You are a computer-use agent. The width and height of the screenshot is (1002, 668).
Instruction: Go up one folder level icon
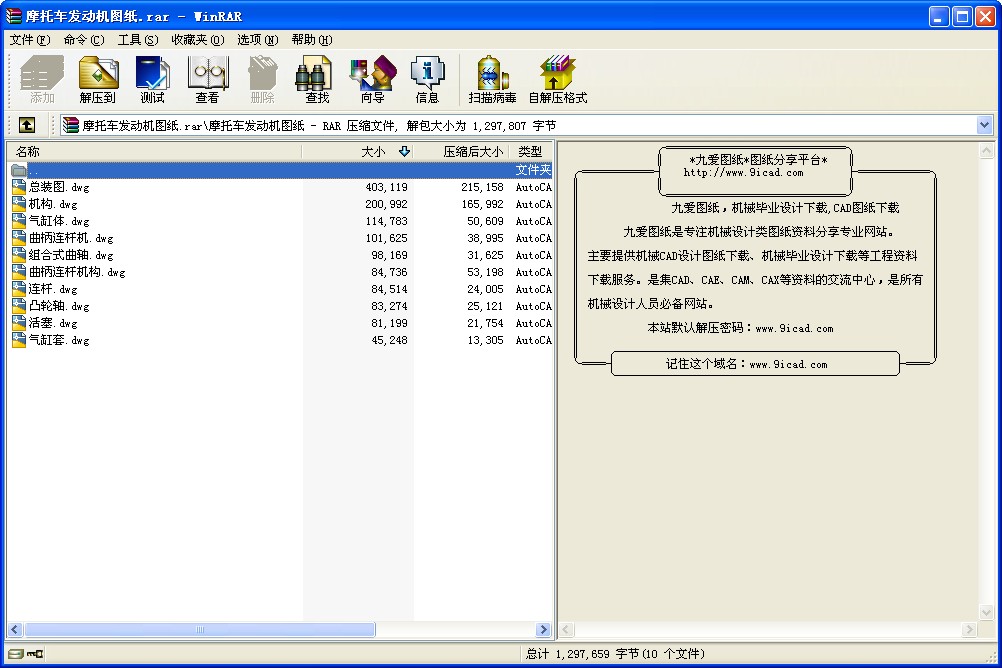[27, 125]
